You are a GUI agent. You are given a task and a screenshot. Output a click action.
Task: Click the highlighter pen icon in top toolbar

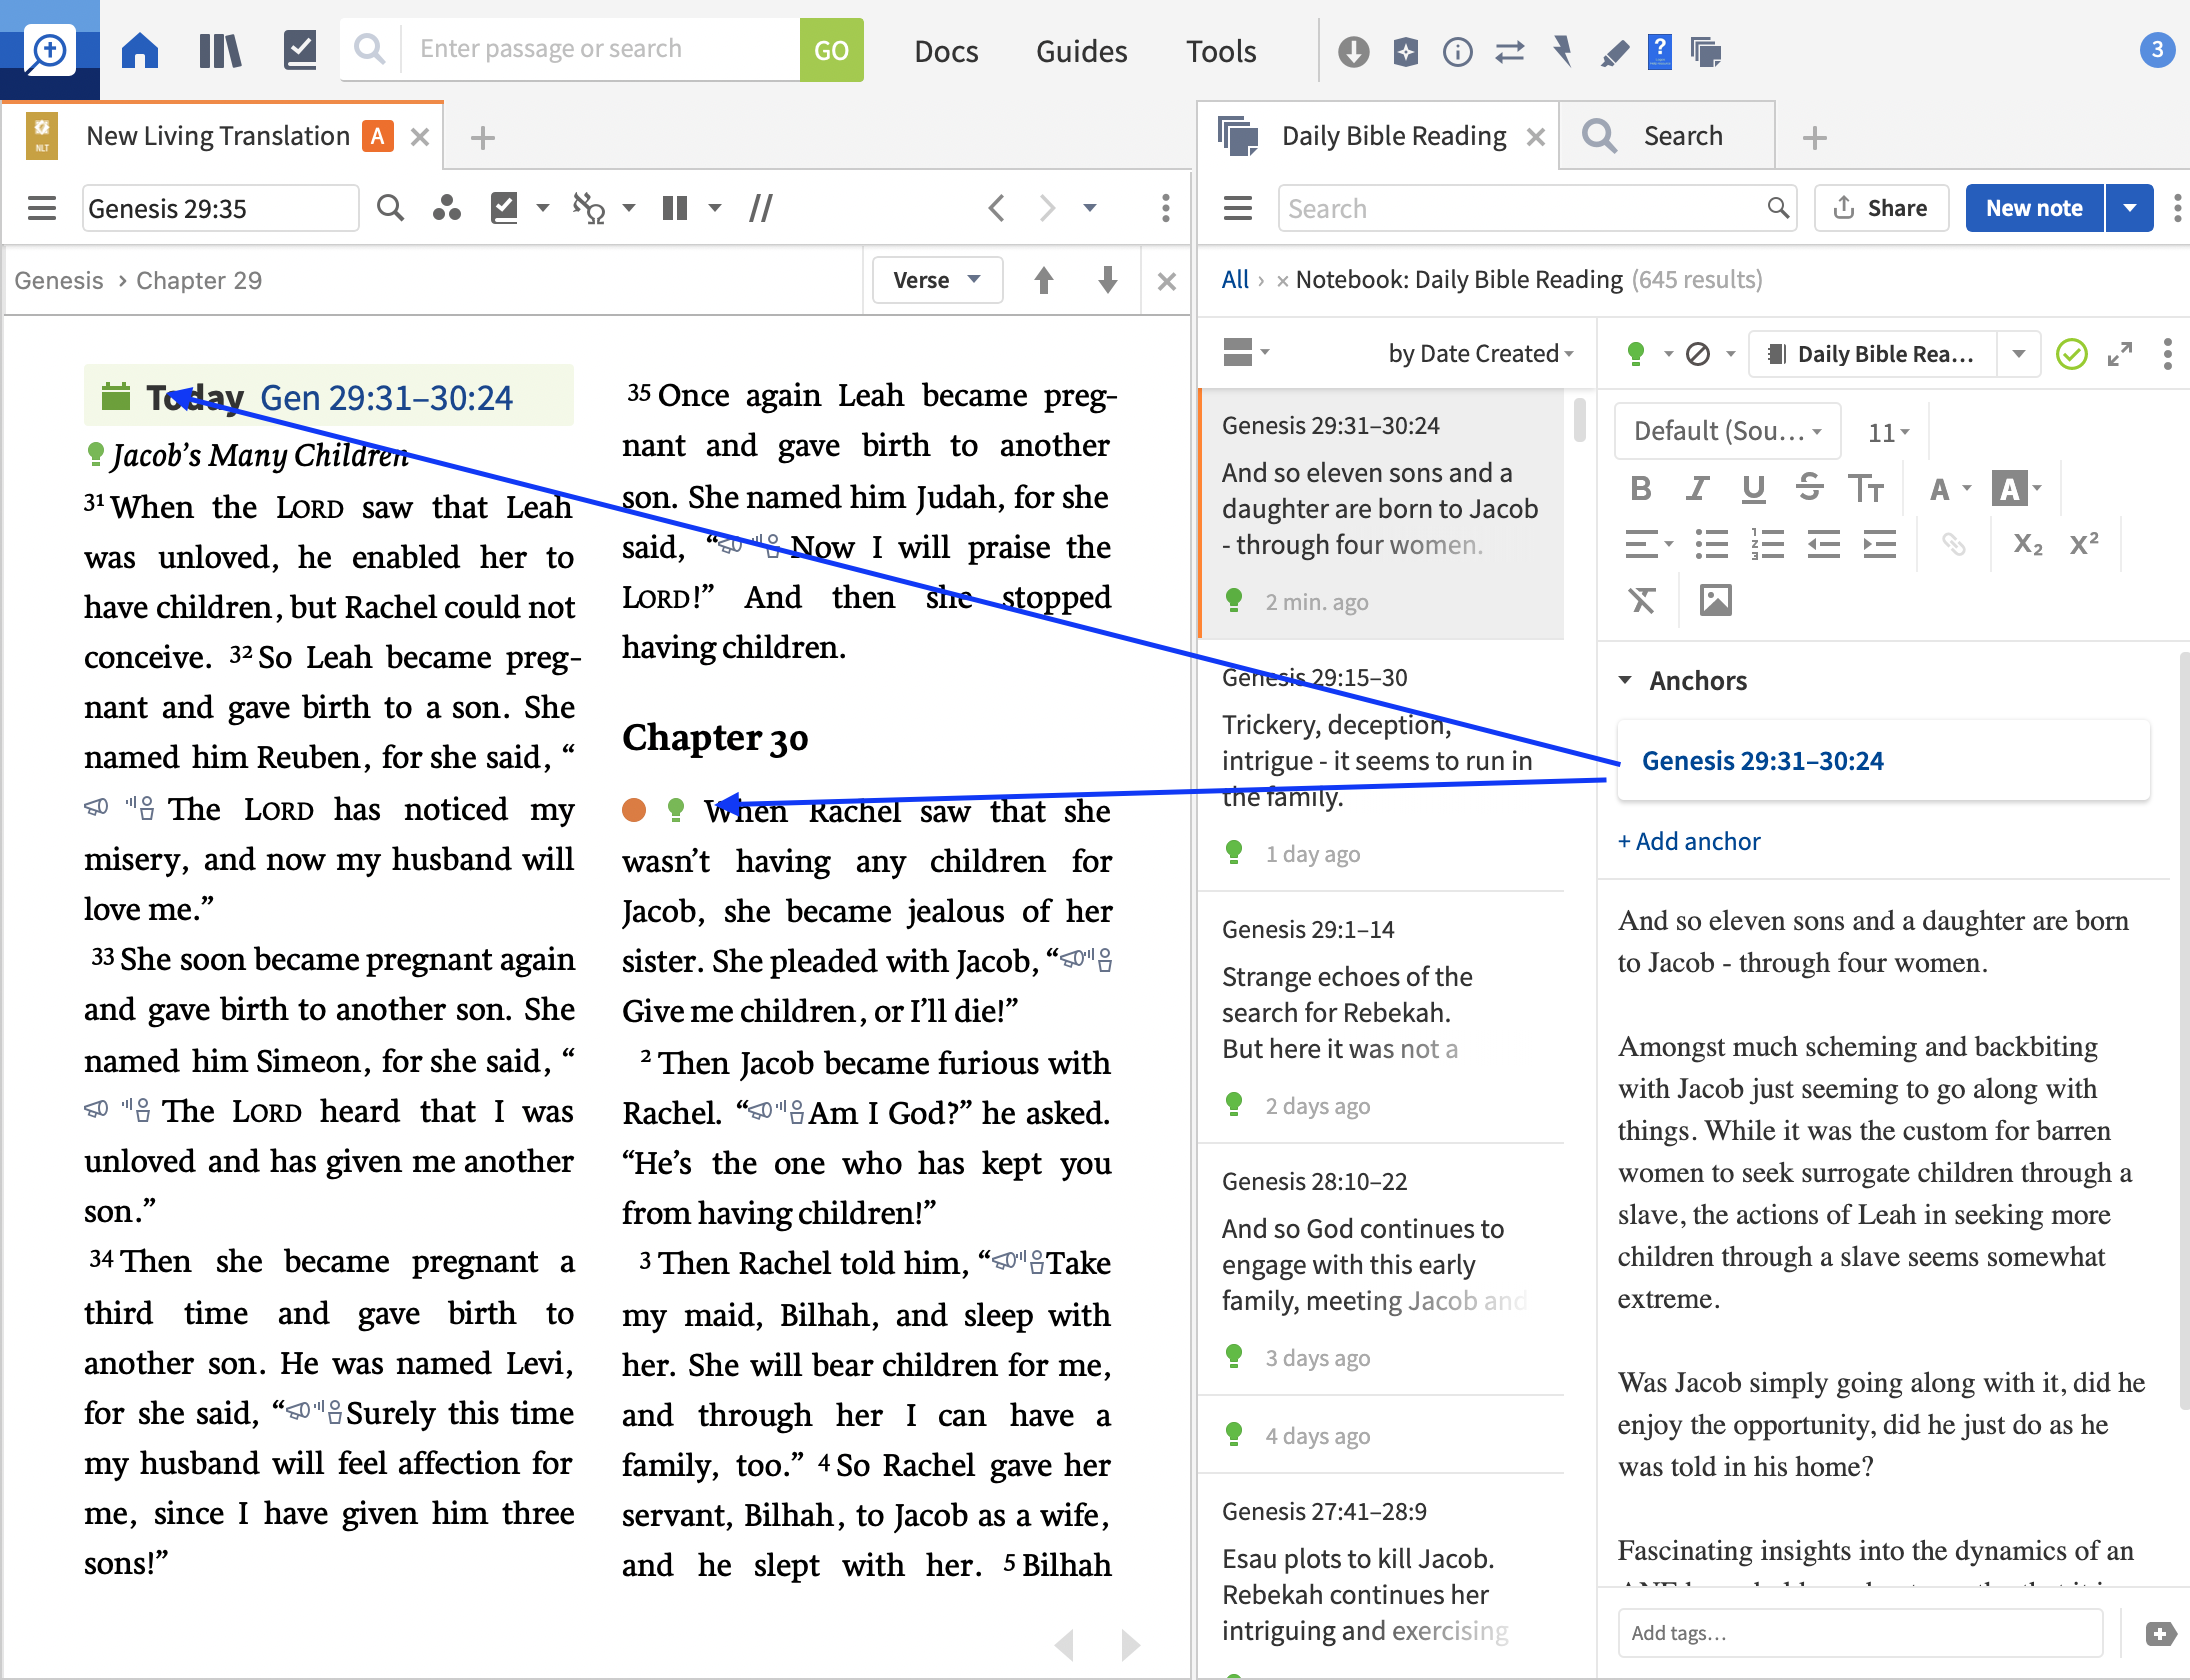tap(1614, 51)
